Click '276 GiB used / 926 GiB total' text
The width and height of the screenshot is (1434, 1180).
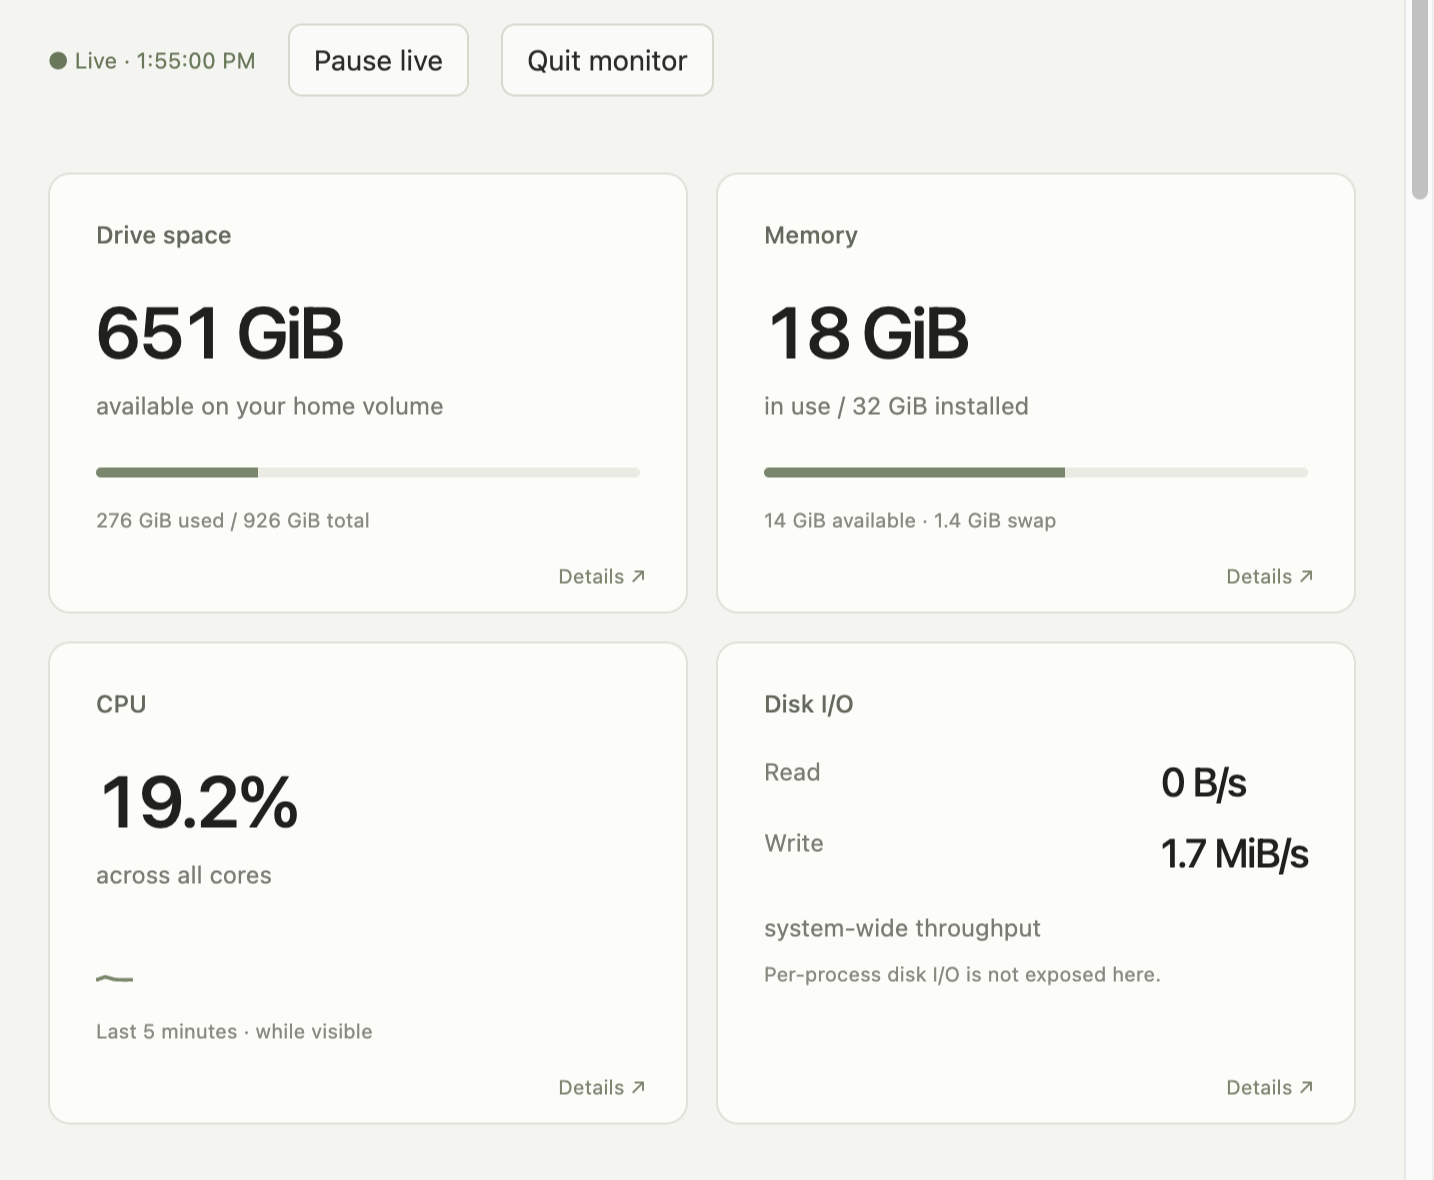[233, 520]
